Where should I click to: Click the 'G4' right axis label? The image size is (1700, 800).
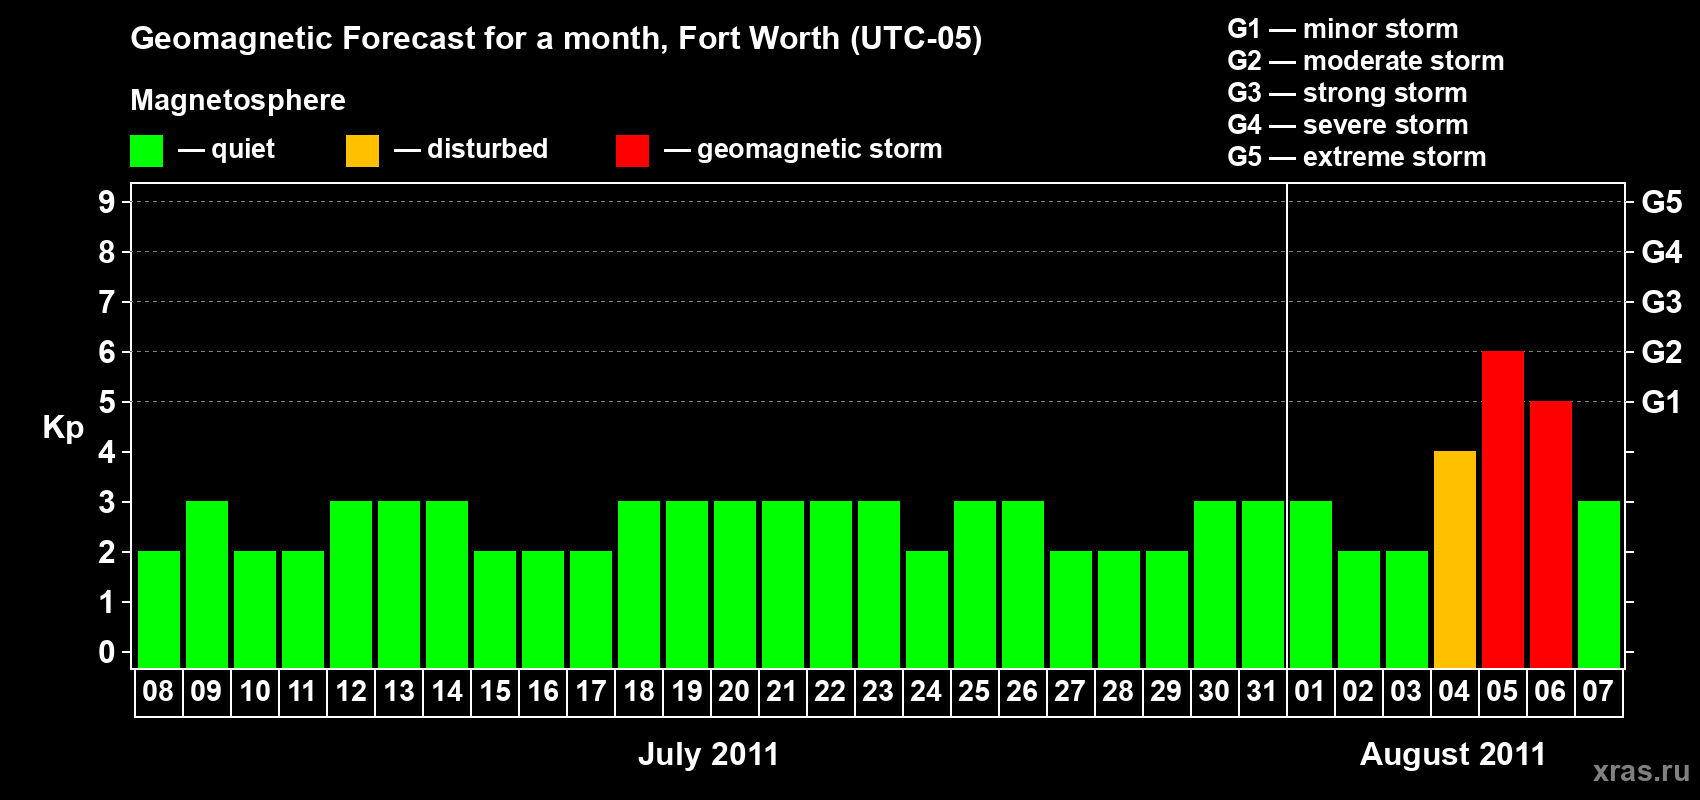point(1662,252)
